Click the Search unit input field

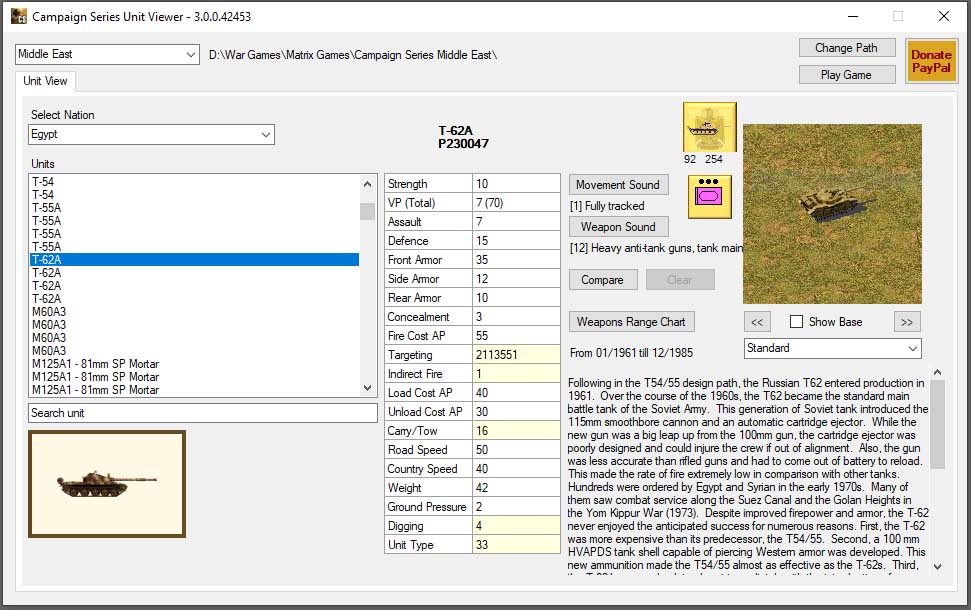[x=202, y=413]
